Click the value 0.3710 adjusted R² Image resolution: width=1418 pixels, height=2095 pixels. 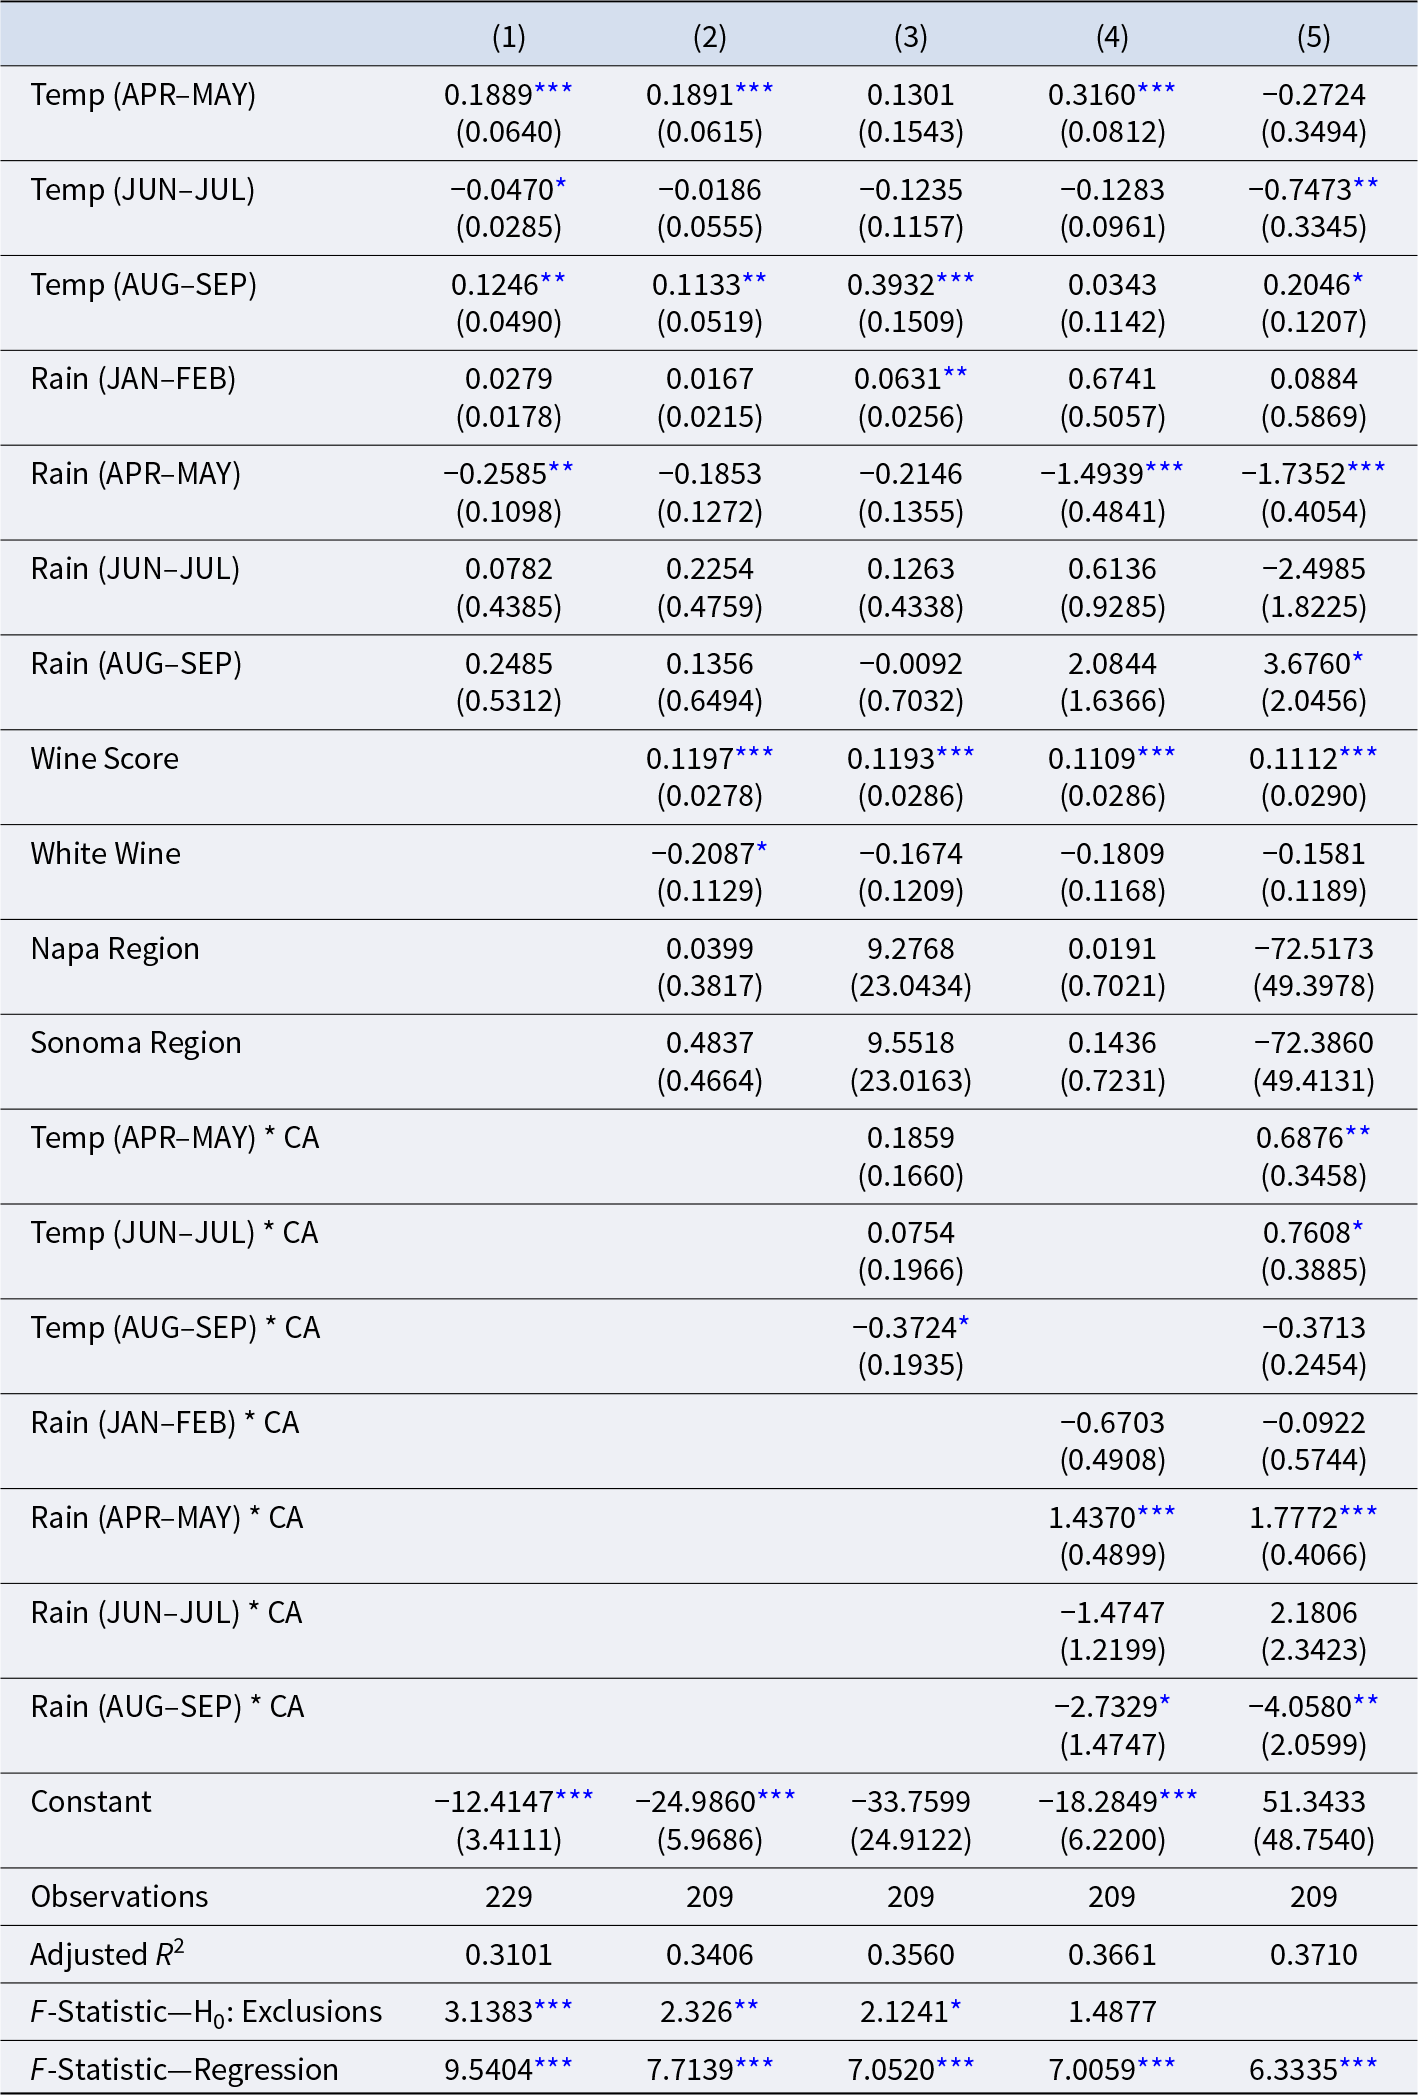pyautogui.click(x=1313, y=1954)
